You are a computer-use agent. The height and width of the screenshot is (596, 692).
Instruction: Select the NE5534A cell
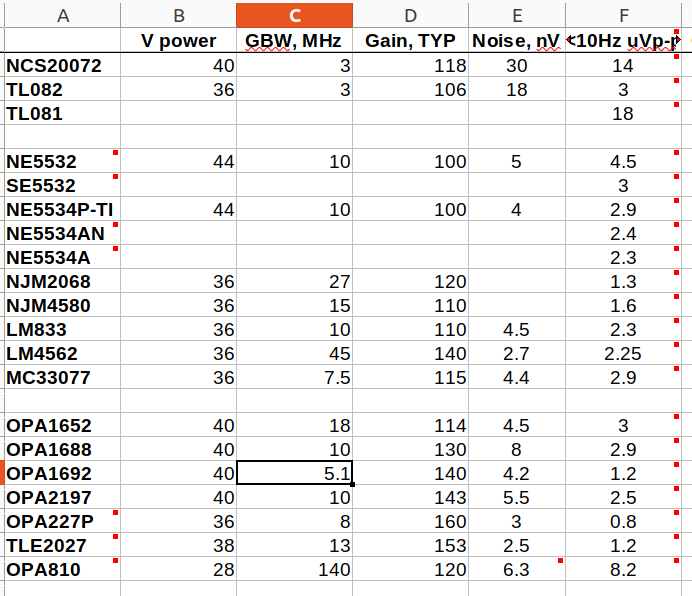coord(63,257)
